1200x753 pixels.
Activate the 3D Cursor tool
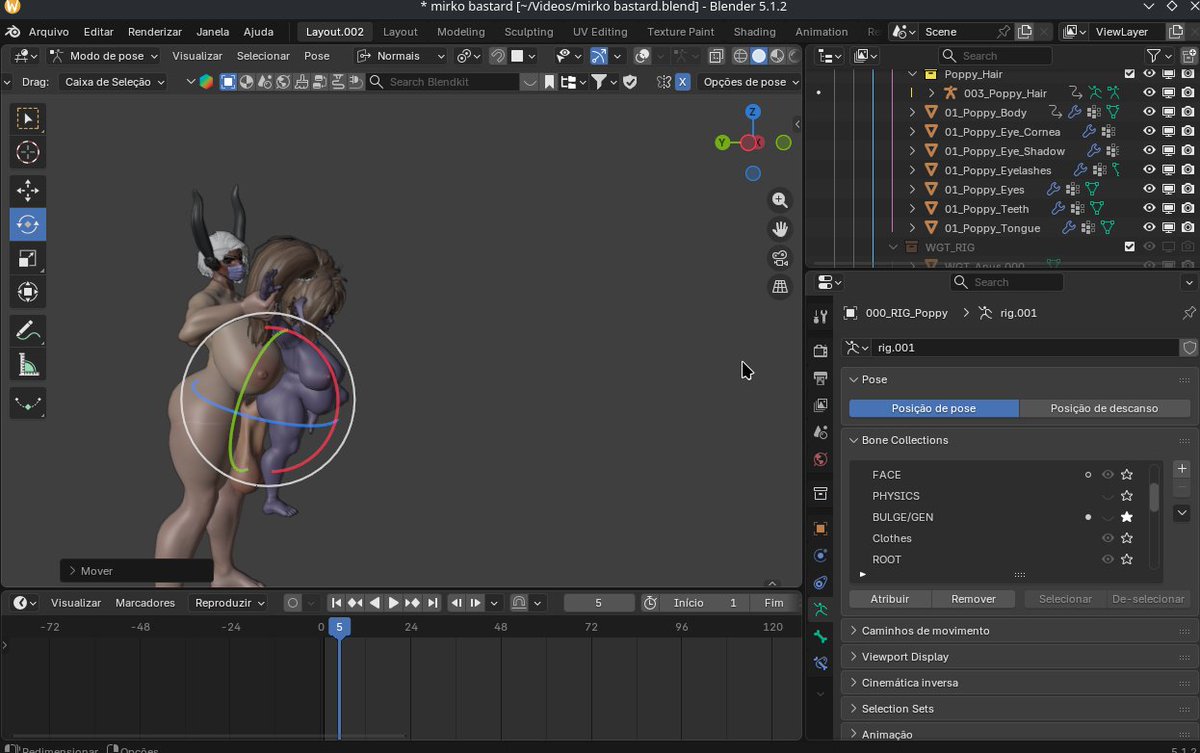pyautogui.click(x=28, y=153)
